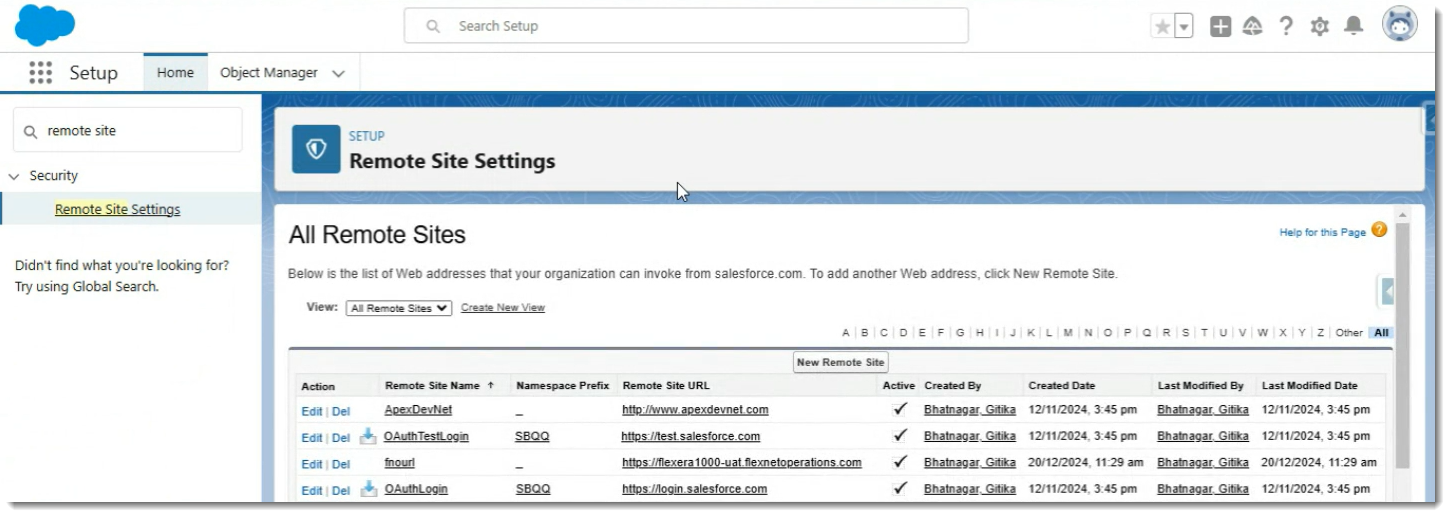Open the Global Actions plus icon
Image resolution: width=1450 pixels, height=517 pixels.
1220,27
